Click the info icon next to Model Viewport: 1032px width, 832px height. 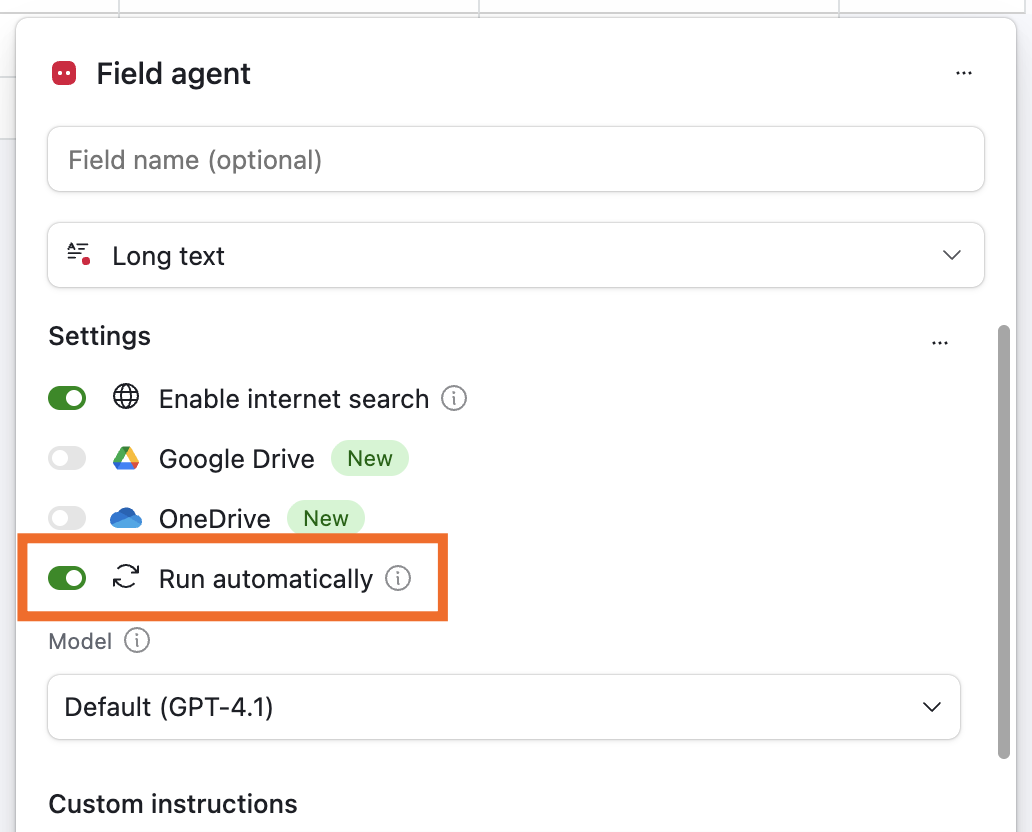(138, 641)
